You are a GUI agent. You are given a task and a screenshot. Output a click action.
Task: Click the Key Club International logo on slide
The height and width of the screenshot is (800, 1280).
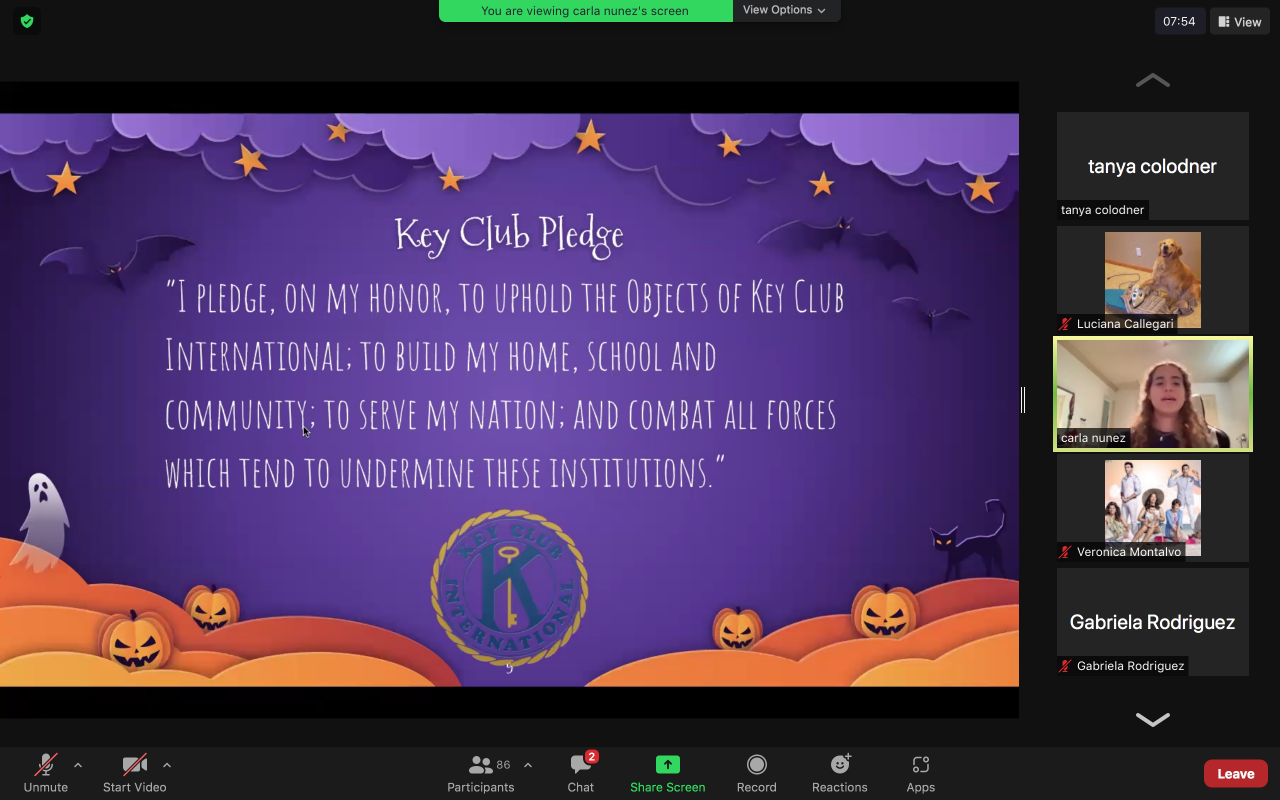(509, 588)
